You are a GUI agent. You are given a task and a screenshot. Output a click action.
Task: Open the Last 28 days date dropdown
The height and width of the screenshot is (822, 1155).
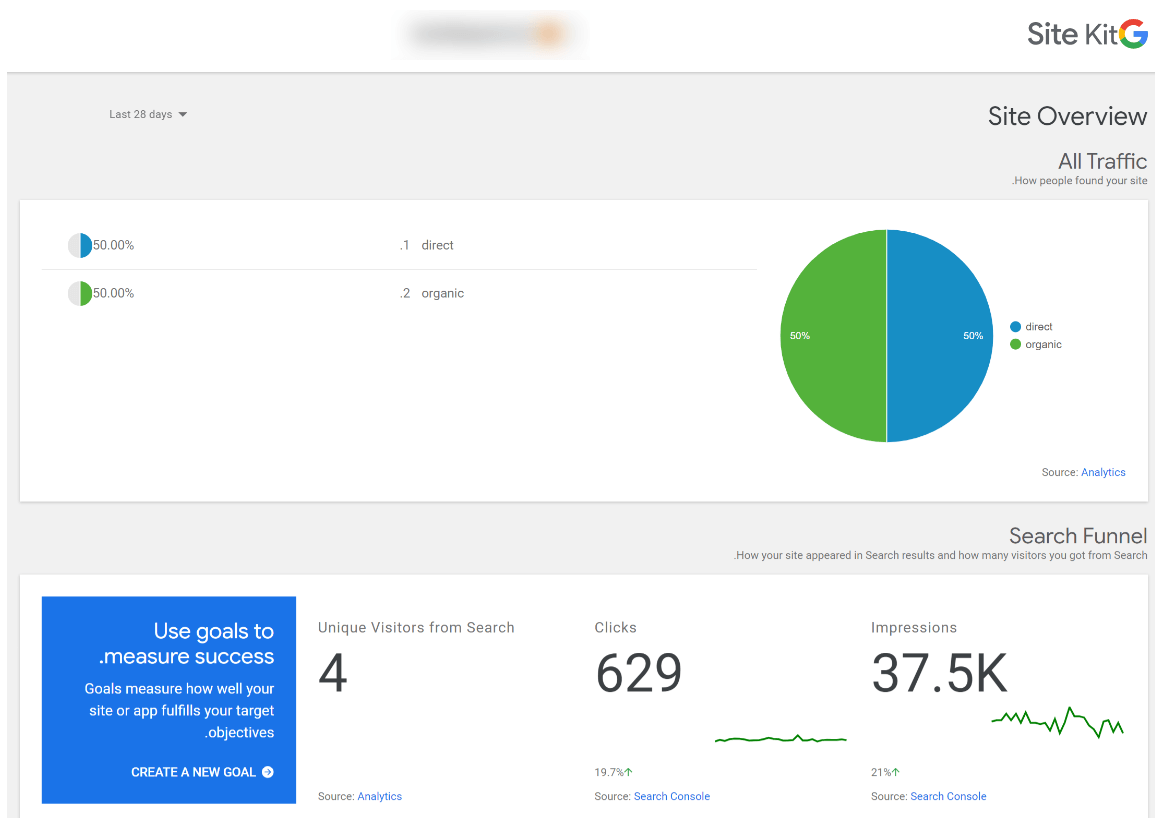[148, 114]
